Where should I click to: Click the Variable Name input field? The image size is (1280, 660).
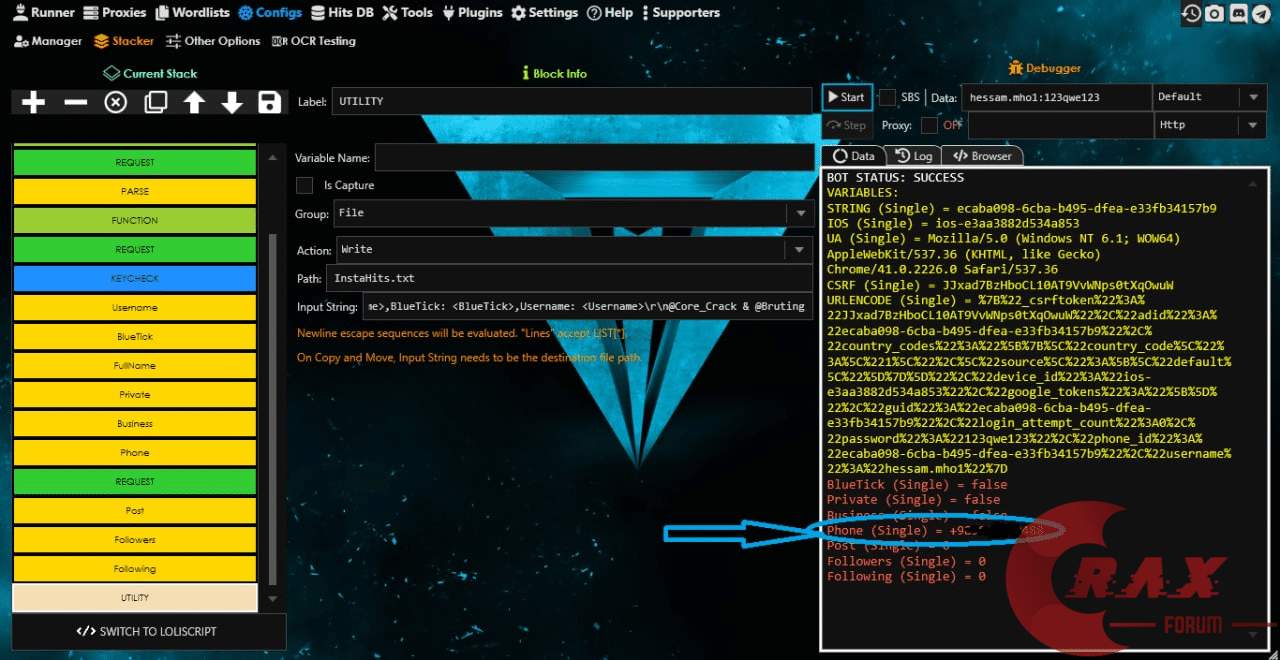[594, 157]
